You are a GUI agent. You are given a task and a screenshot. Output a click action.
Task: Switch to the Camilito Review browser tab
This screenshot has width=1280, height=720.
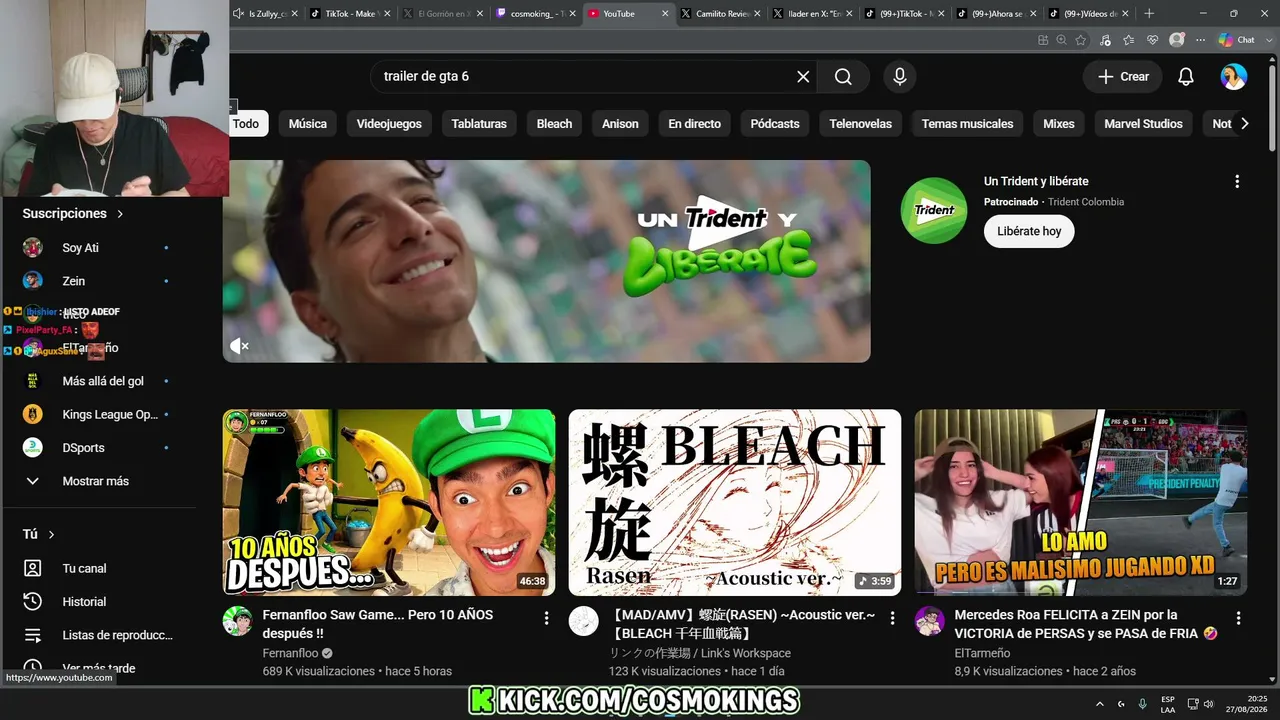click(x=720, y=14)
